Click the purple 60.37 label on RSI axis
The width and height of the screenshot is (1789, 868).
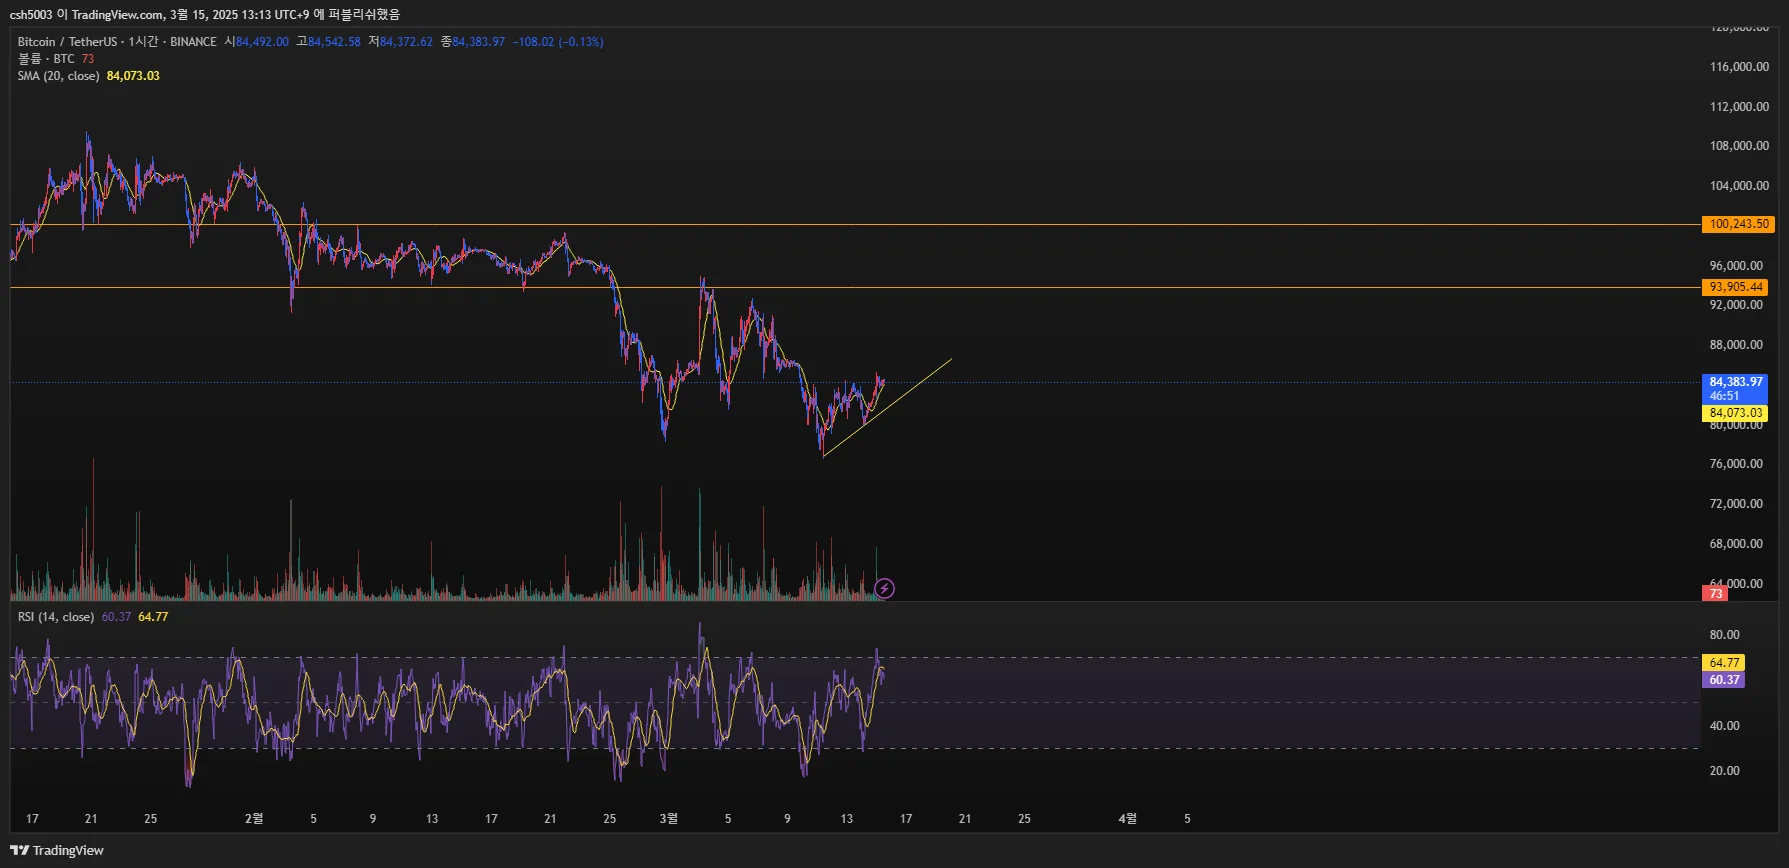click(1723, 680)
